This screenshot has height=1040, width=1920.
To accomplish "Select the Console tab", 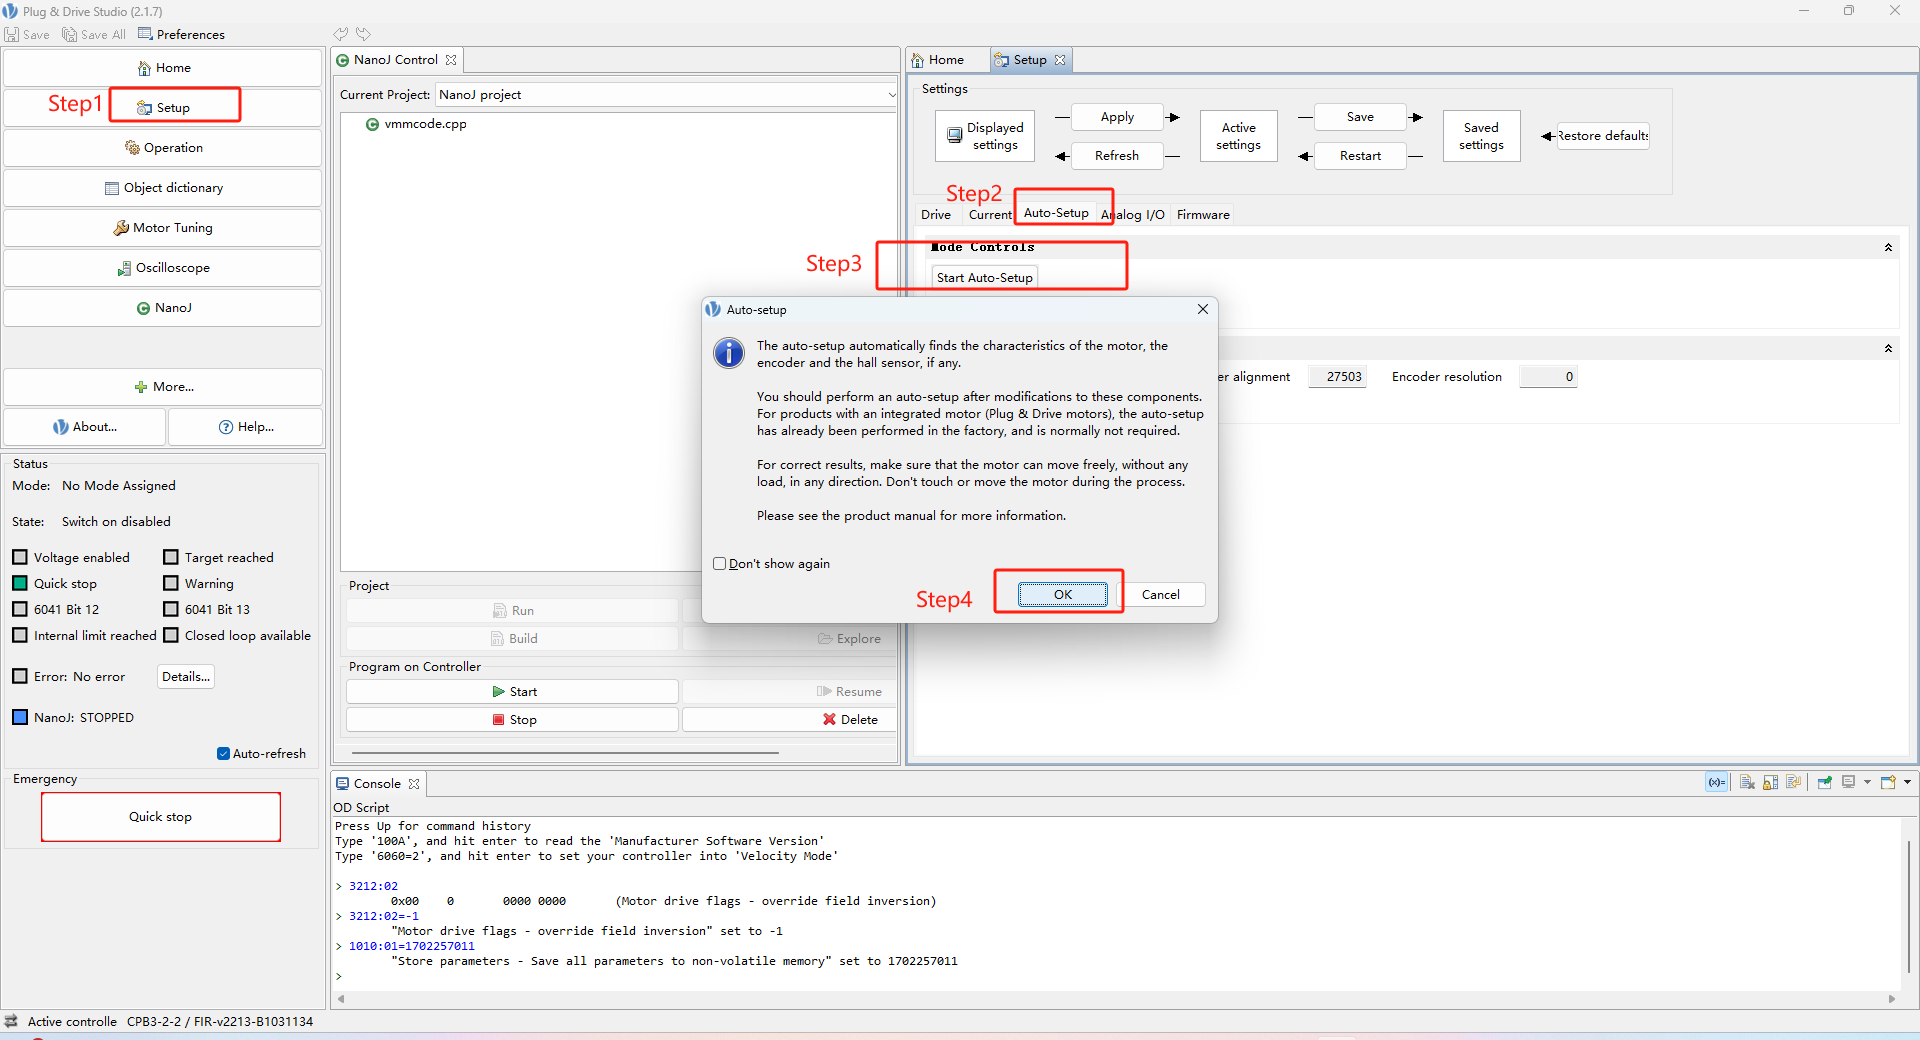I will pos(378,784).
